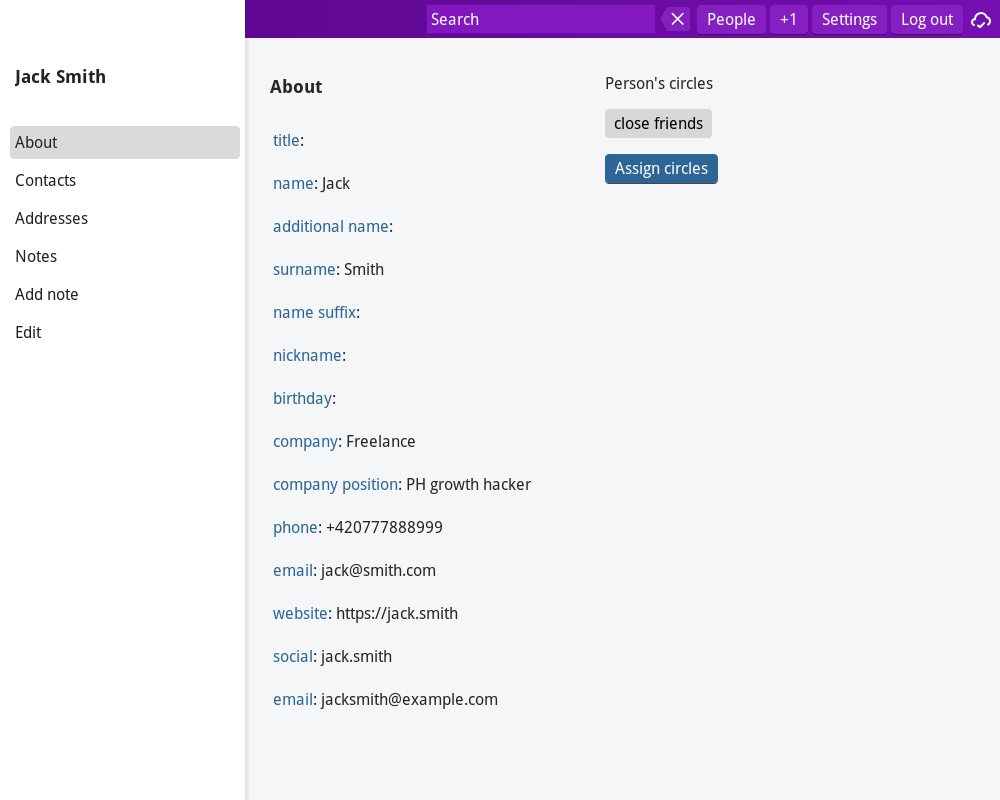Screen dimensions: 1000x800
Task: Click the close friends circle tag
Action: [x=658, y=124]
